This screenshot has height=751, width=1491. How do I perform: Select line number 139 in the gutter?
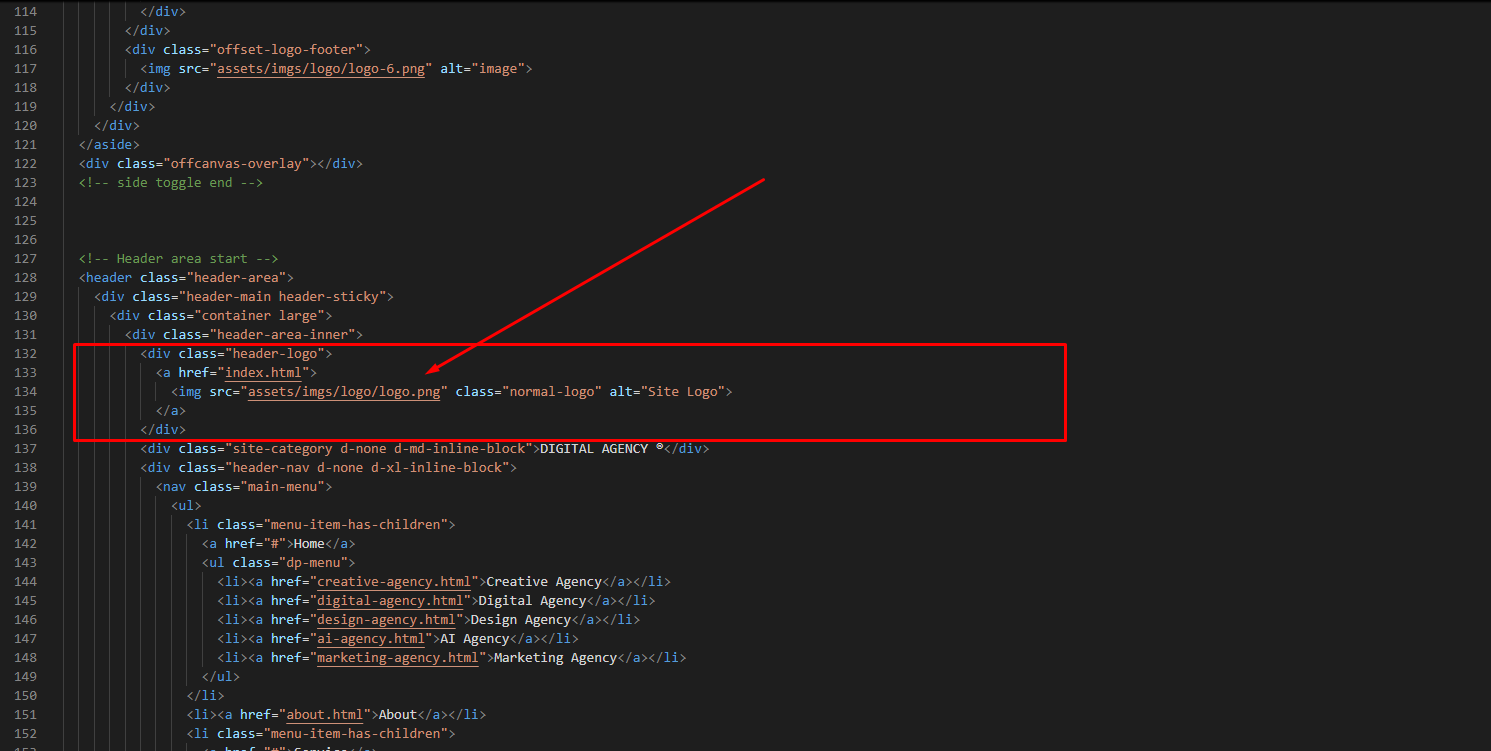pyautogui.click(x=25, y=487)
